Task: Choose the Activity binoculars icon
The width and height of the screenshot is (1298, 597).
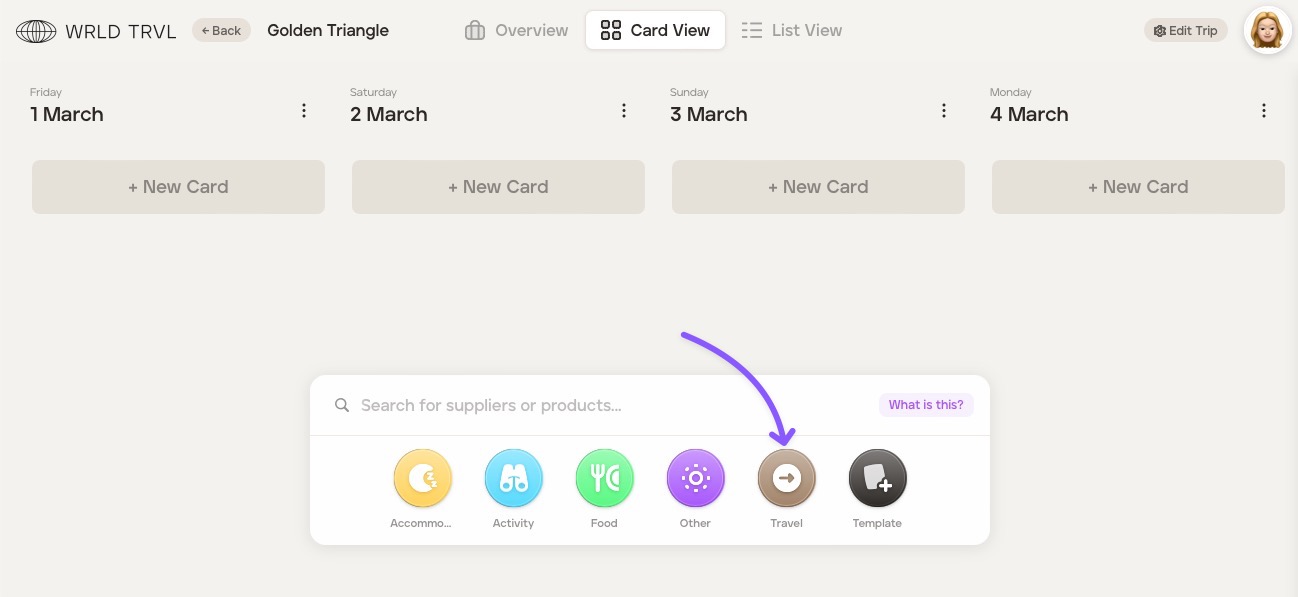Action: [513, 479]
